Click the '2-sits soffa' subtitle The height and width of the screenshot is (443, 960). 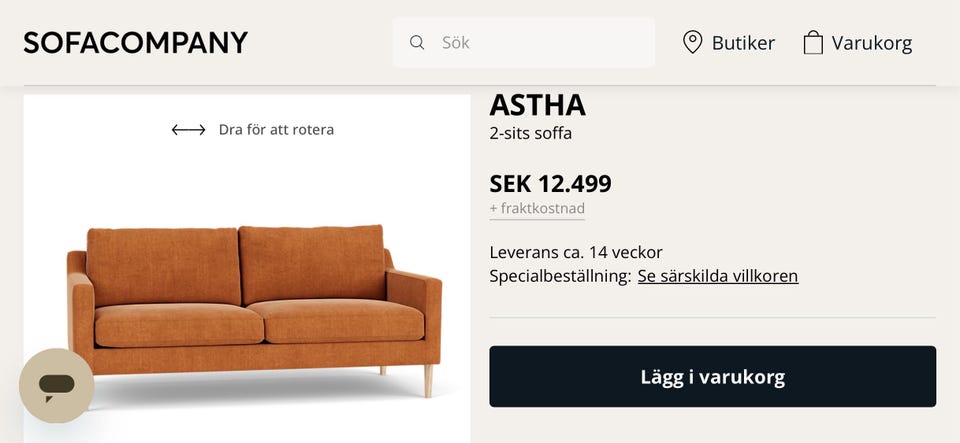pyautogui.click(x=530, y=133)
